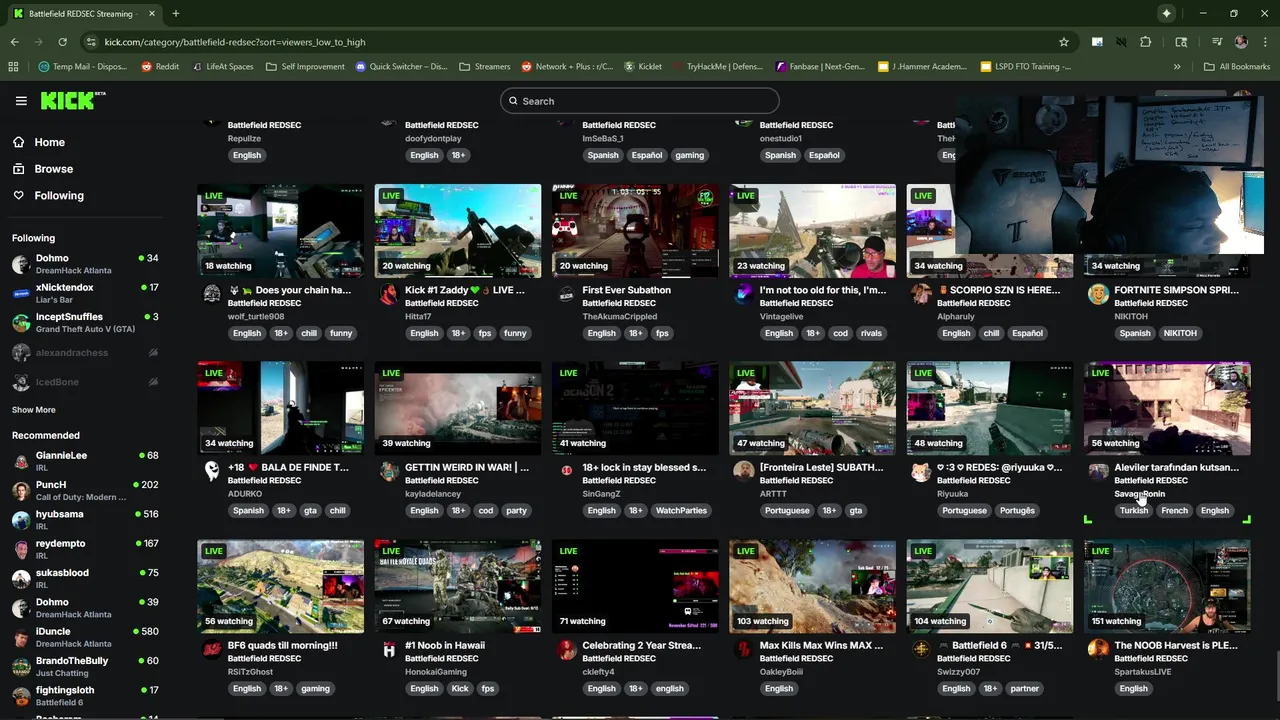Click Riyuuka channel avatar
Viewport: 1280px width, 720px height.
pos(920,471)
